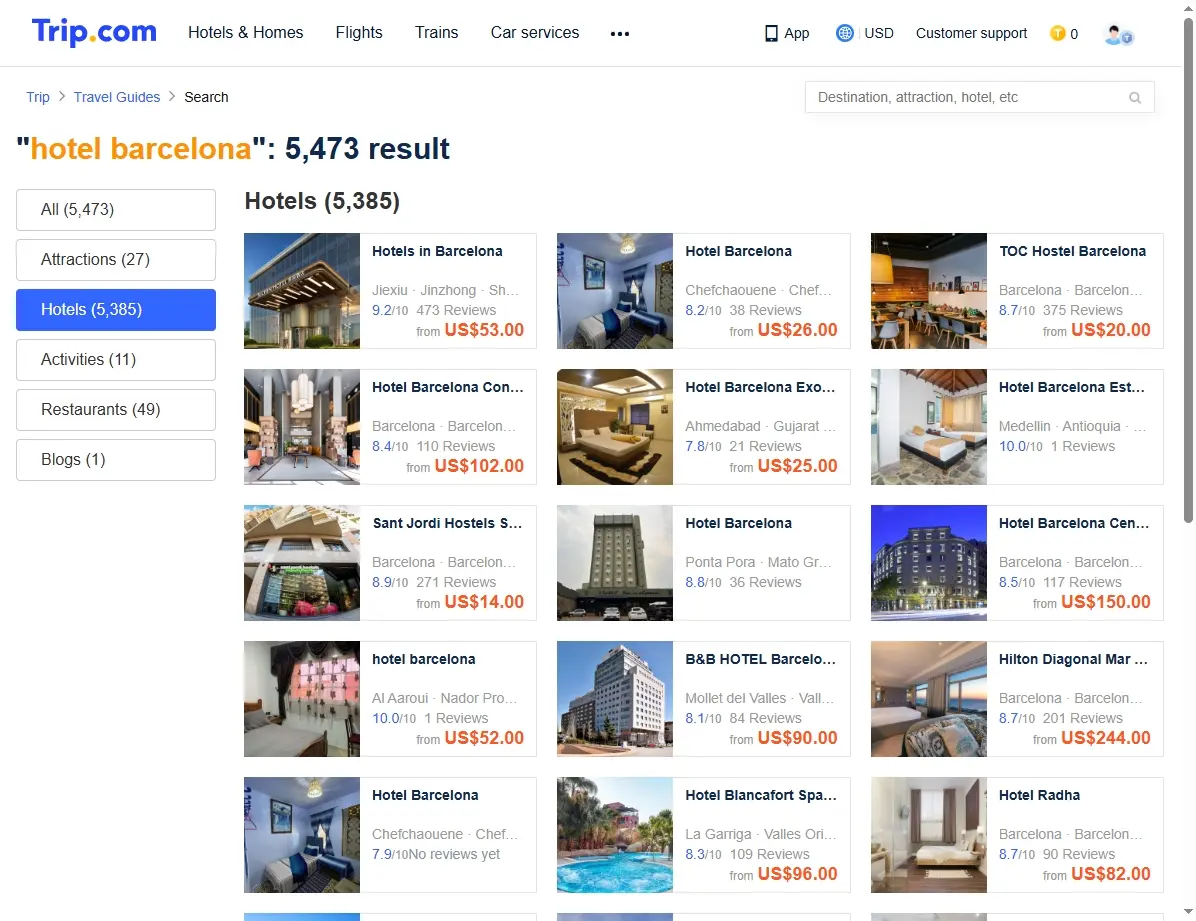This screenshot has width=1196, height=921.
Task: Open the Trains menu
Action: (x=436, y=33)
